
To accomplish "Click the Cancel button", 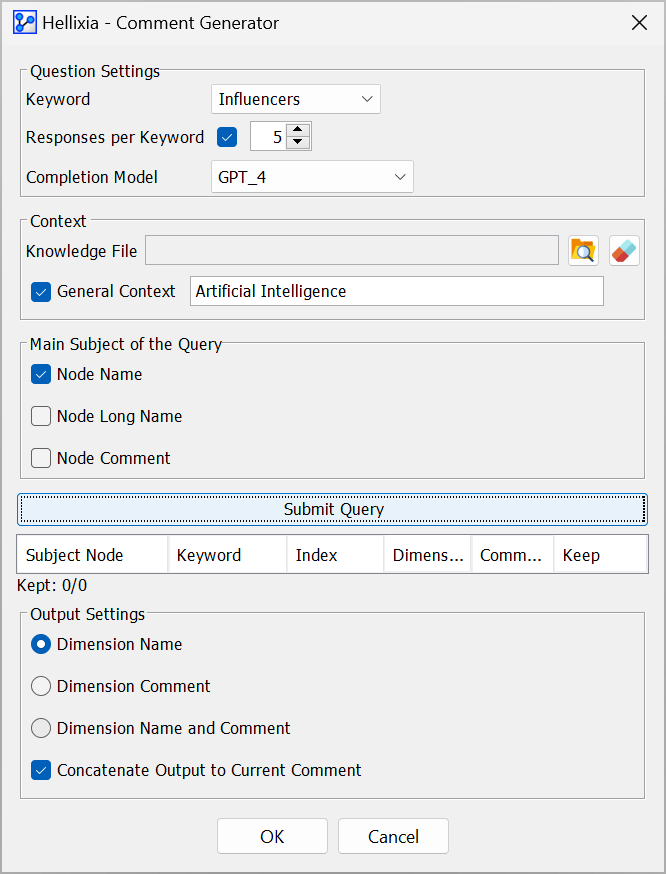I will pyautogui.click(x=393, y=837).
